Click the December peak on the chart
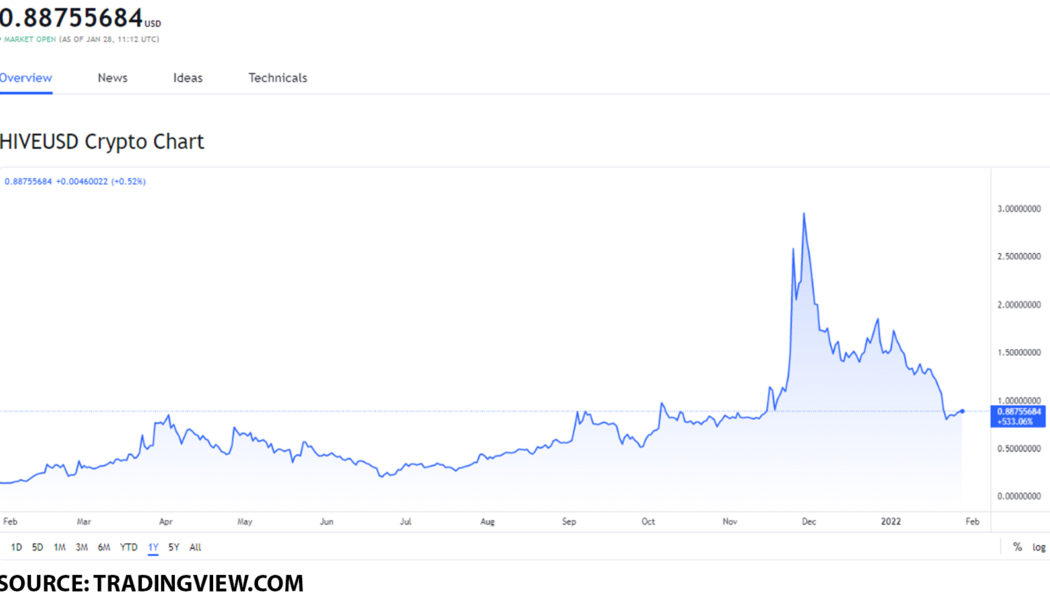The height and width of the screenshot is (600, 1050). click(x=804, y=212)
